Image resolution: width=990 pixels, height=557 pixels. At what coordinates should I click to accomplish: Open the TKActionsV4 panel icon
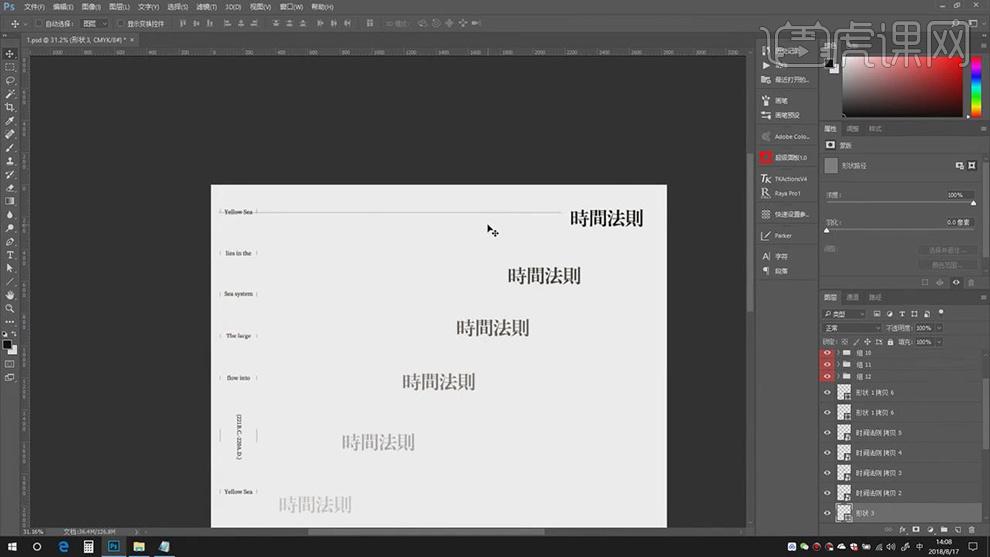tap(766, 179)
